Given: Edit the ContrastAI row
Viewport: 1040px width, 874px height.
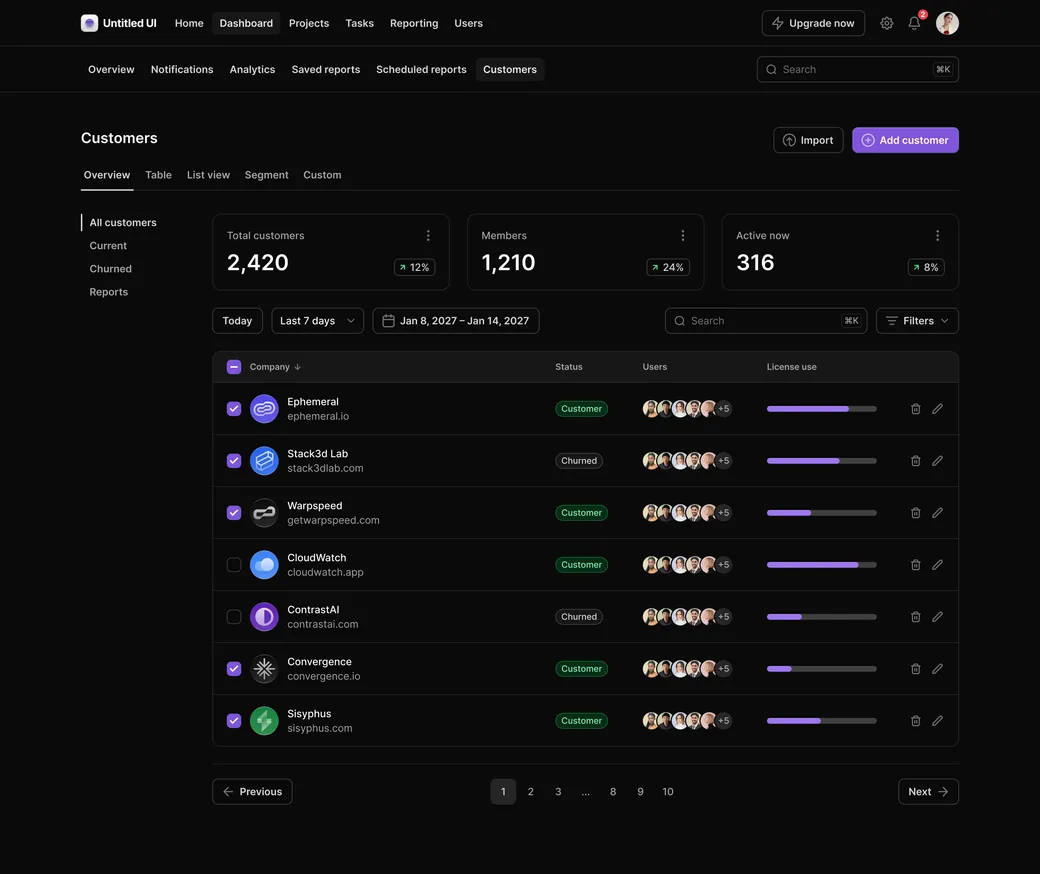Looking at the screenshot, I should (937, 617).
